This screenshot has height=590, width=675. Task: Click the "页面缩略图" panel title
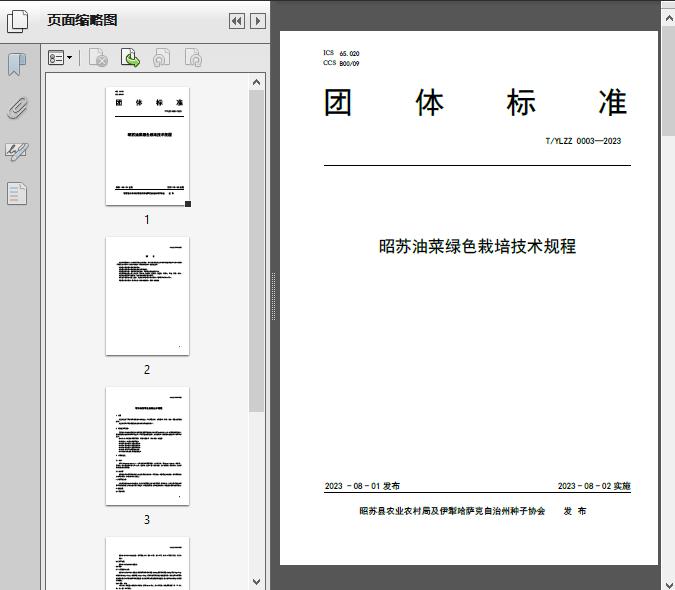pyautogui.click(x=82, y=20)
